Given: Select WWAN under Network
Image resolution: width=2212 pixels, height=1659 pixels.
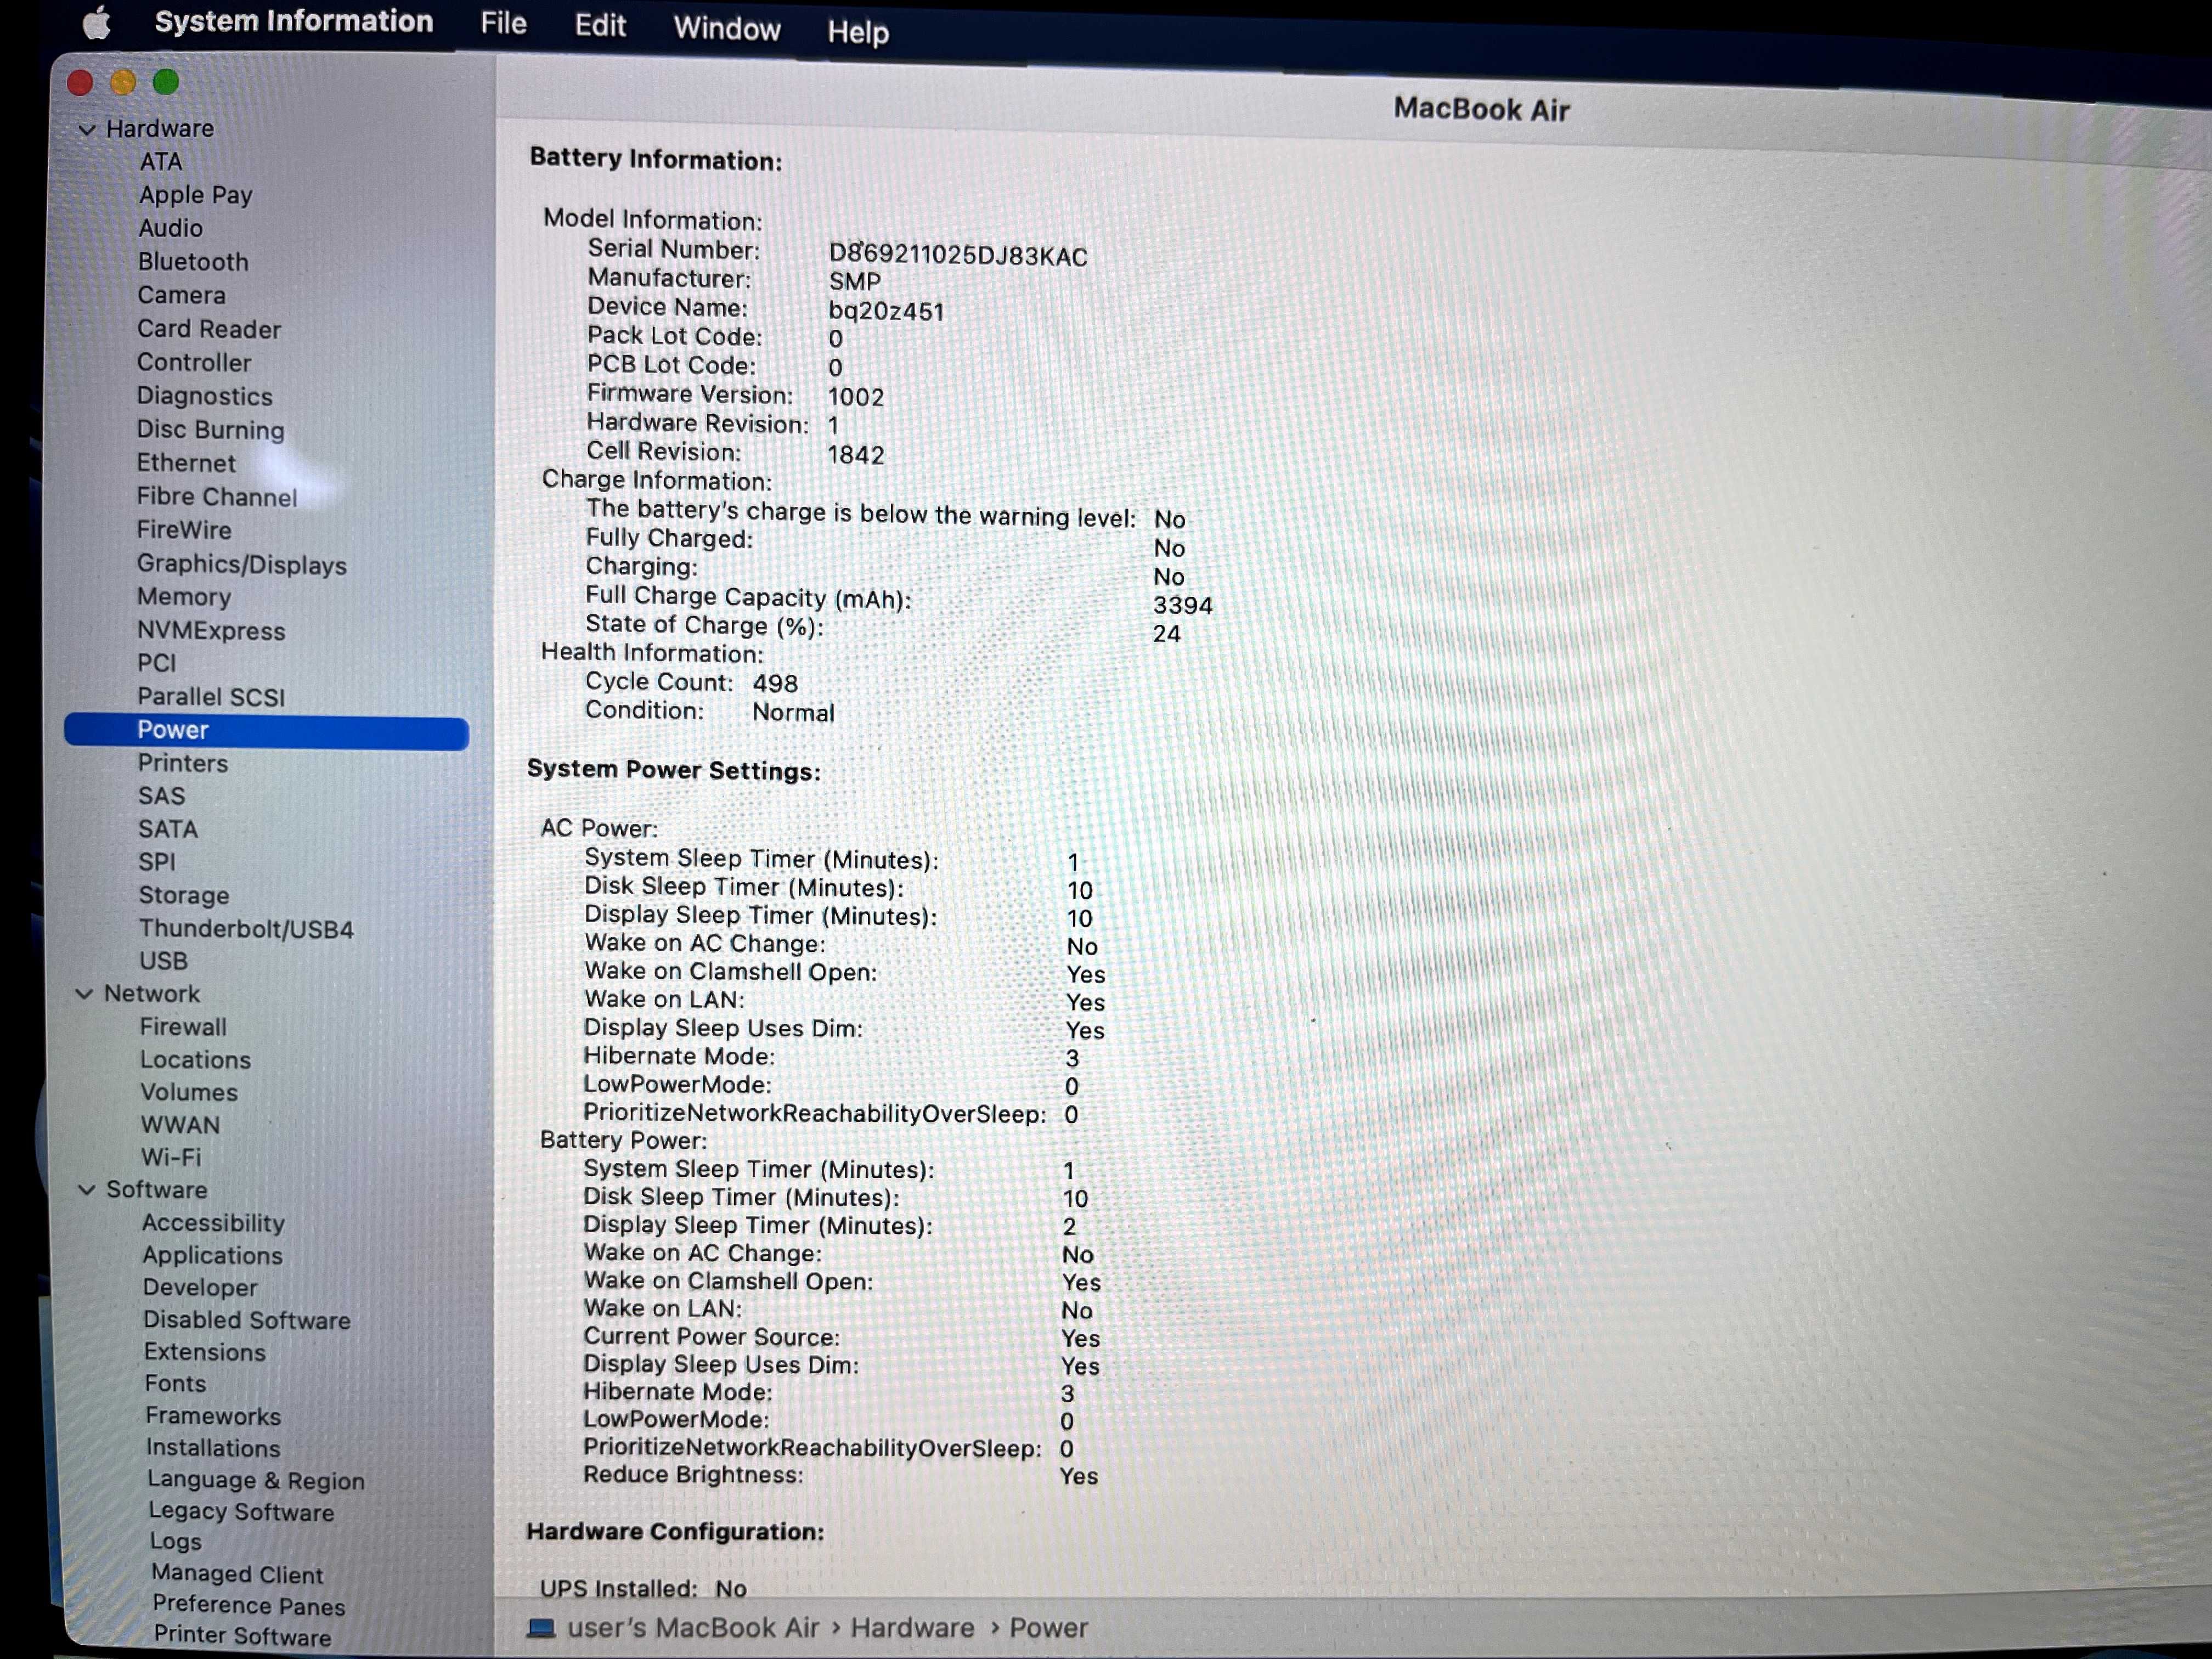Looking at the screenshot, I should click(180, 1125).
